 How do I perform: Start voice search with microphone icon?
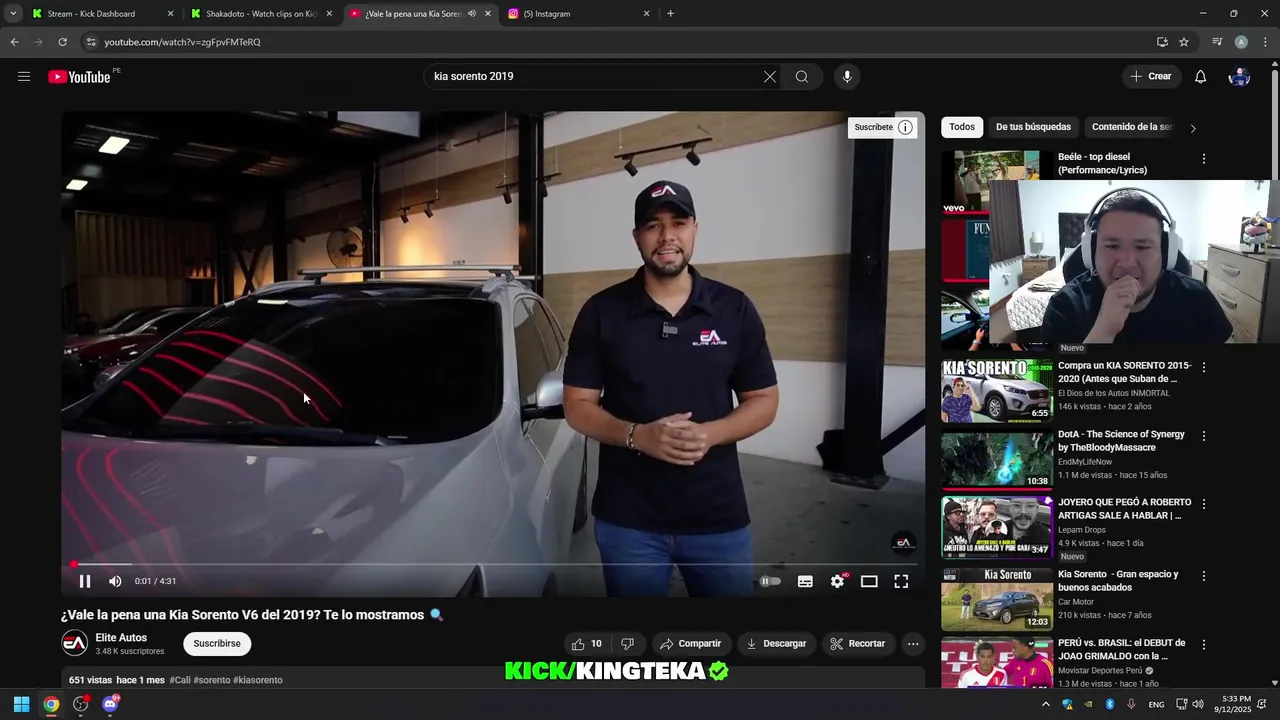[847, 77]
